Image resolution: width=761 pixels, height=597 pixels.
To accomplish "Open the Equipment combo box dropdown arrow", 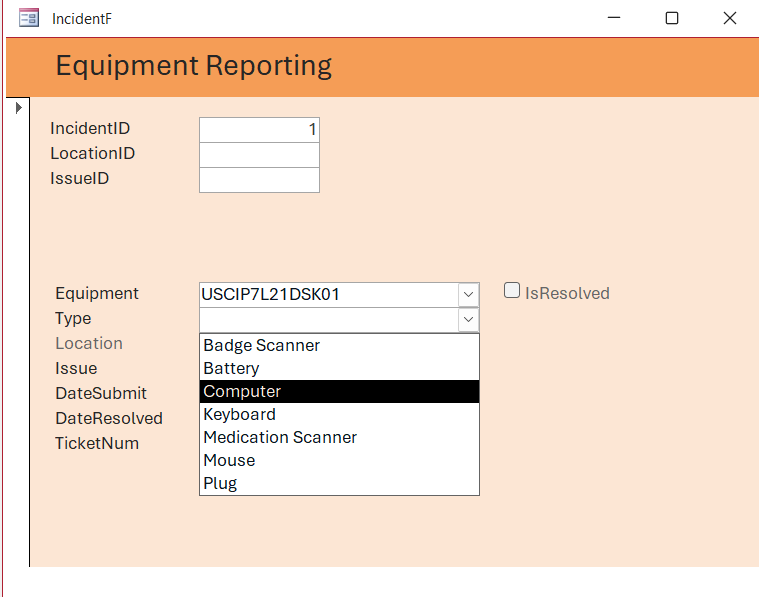I will 468,295.
